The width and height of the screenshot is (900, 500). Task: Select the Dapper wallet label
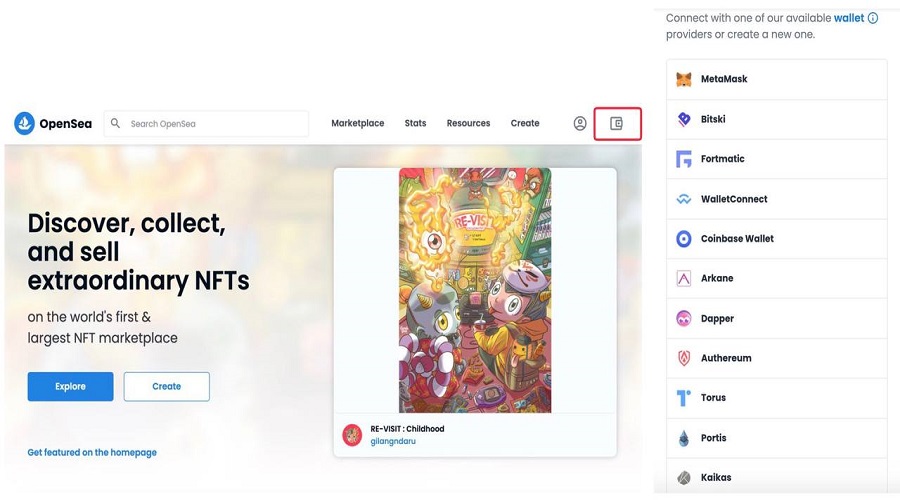pos(717,319)
